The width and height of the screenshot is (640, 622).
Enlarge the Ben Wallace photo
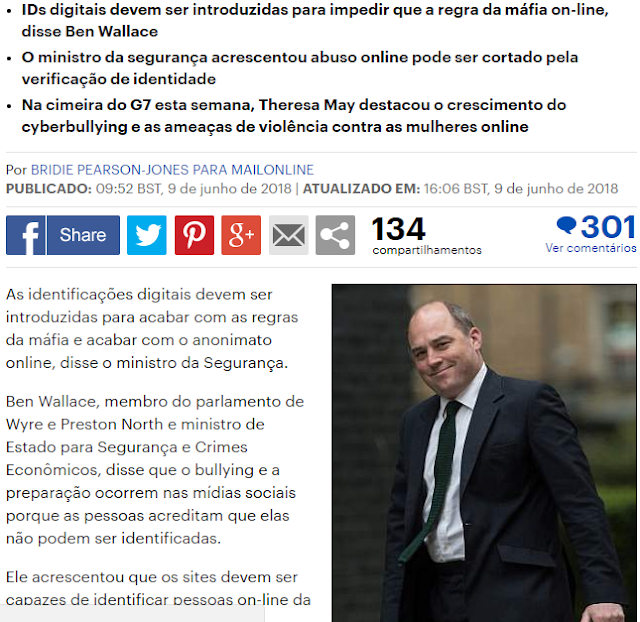click(x=484, y=453)
